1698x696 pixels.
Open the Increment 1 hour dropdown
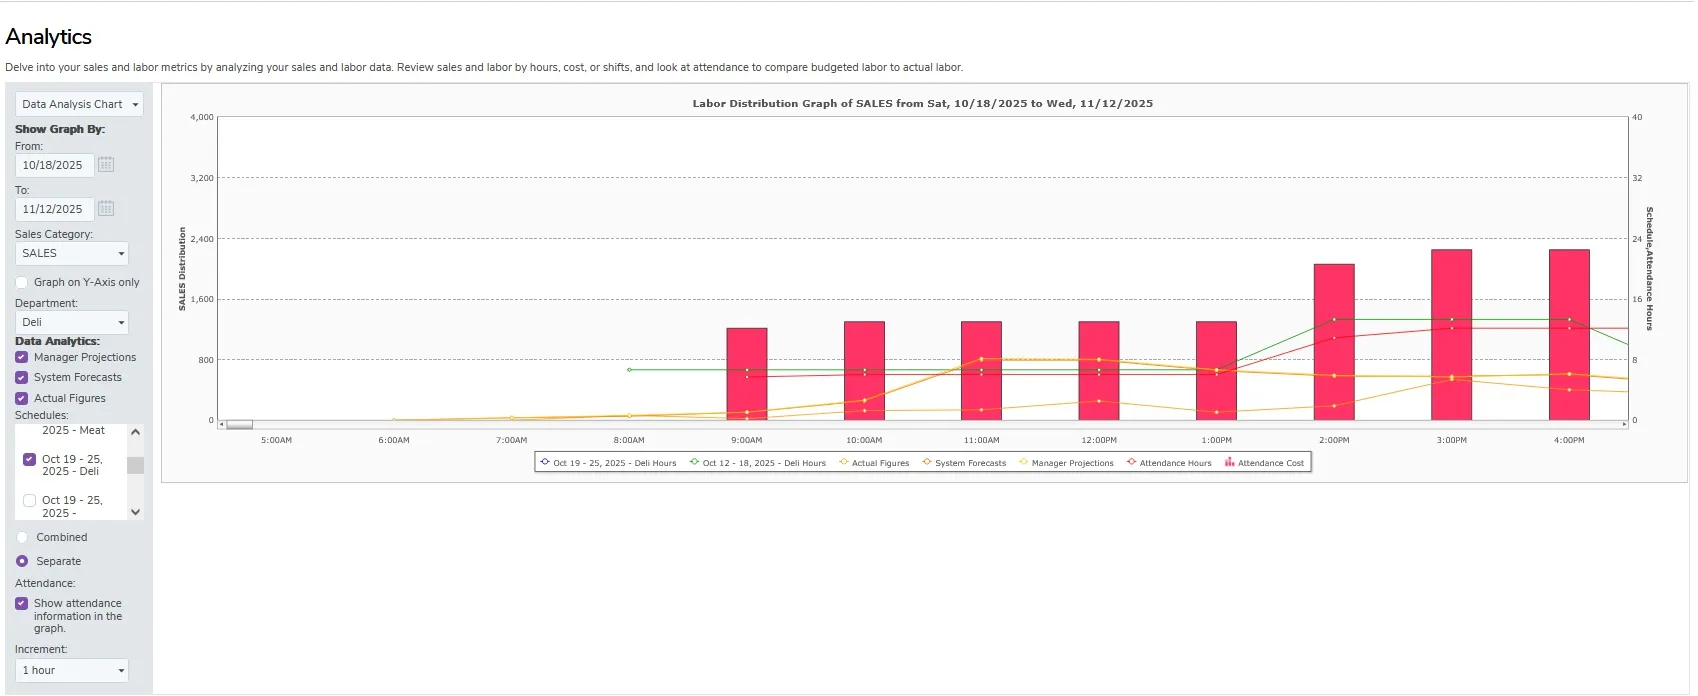[72, 670]
